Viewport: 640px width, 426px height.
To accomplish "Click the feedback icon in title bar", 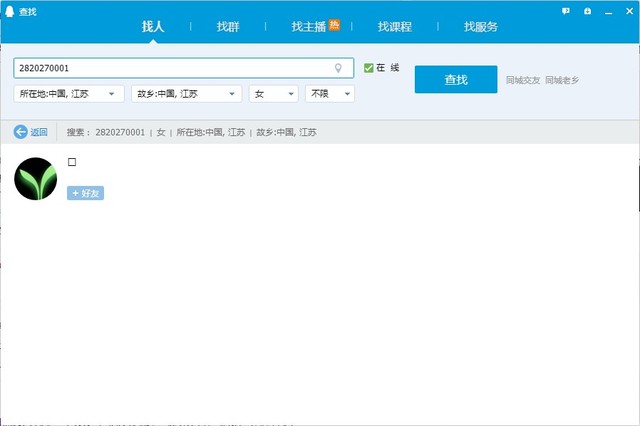I will pyautogui.click(x=566, y=11).
